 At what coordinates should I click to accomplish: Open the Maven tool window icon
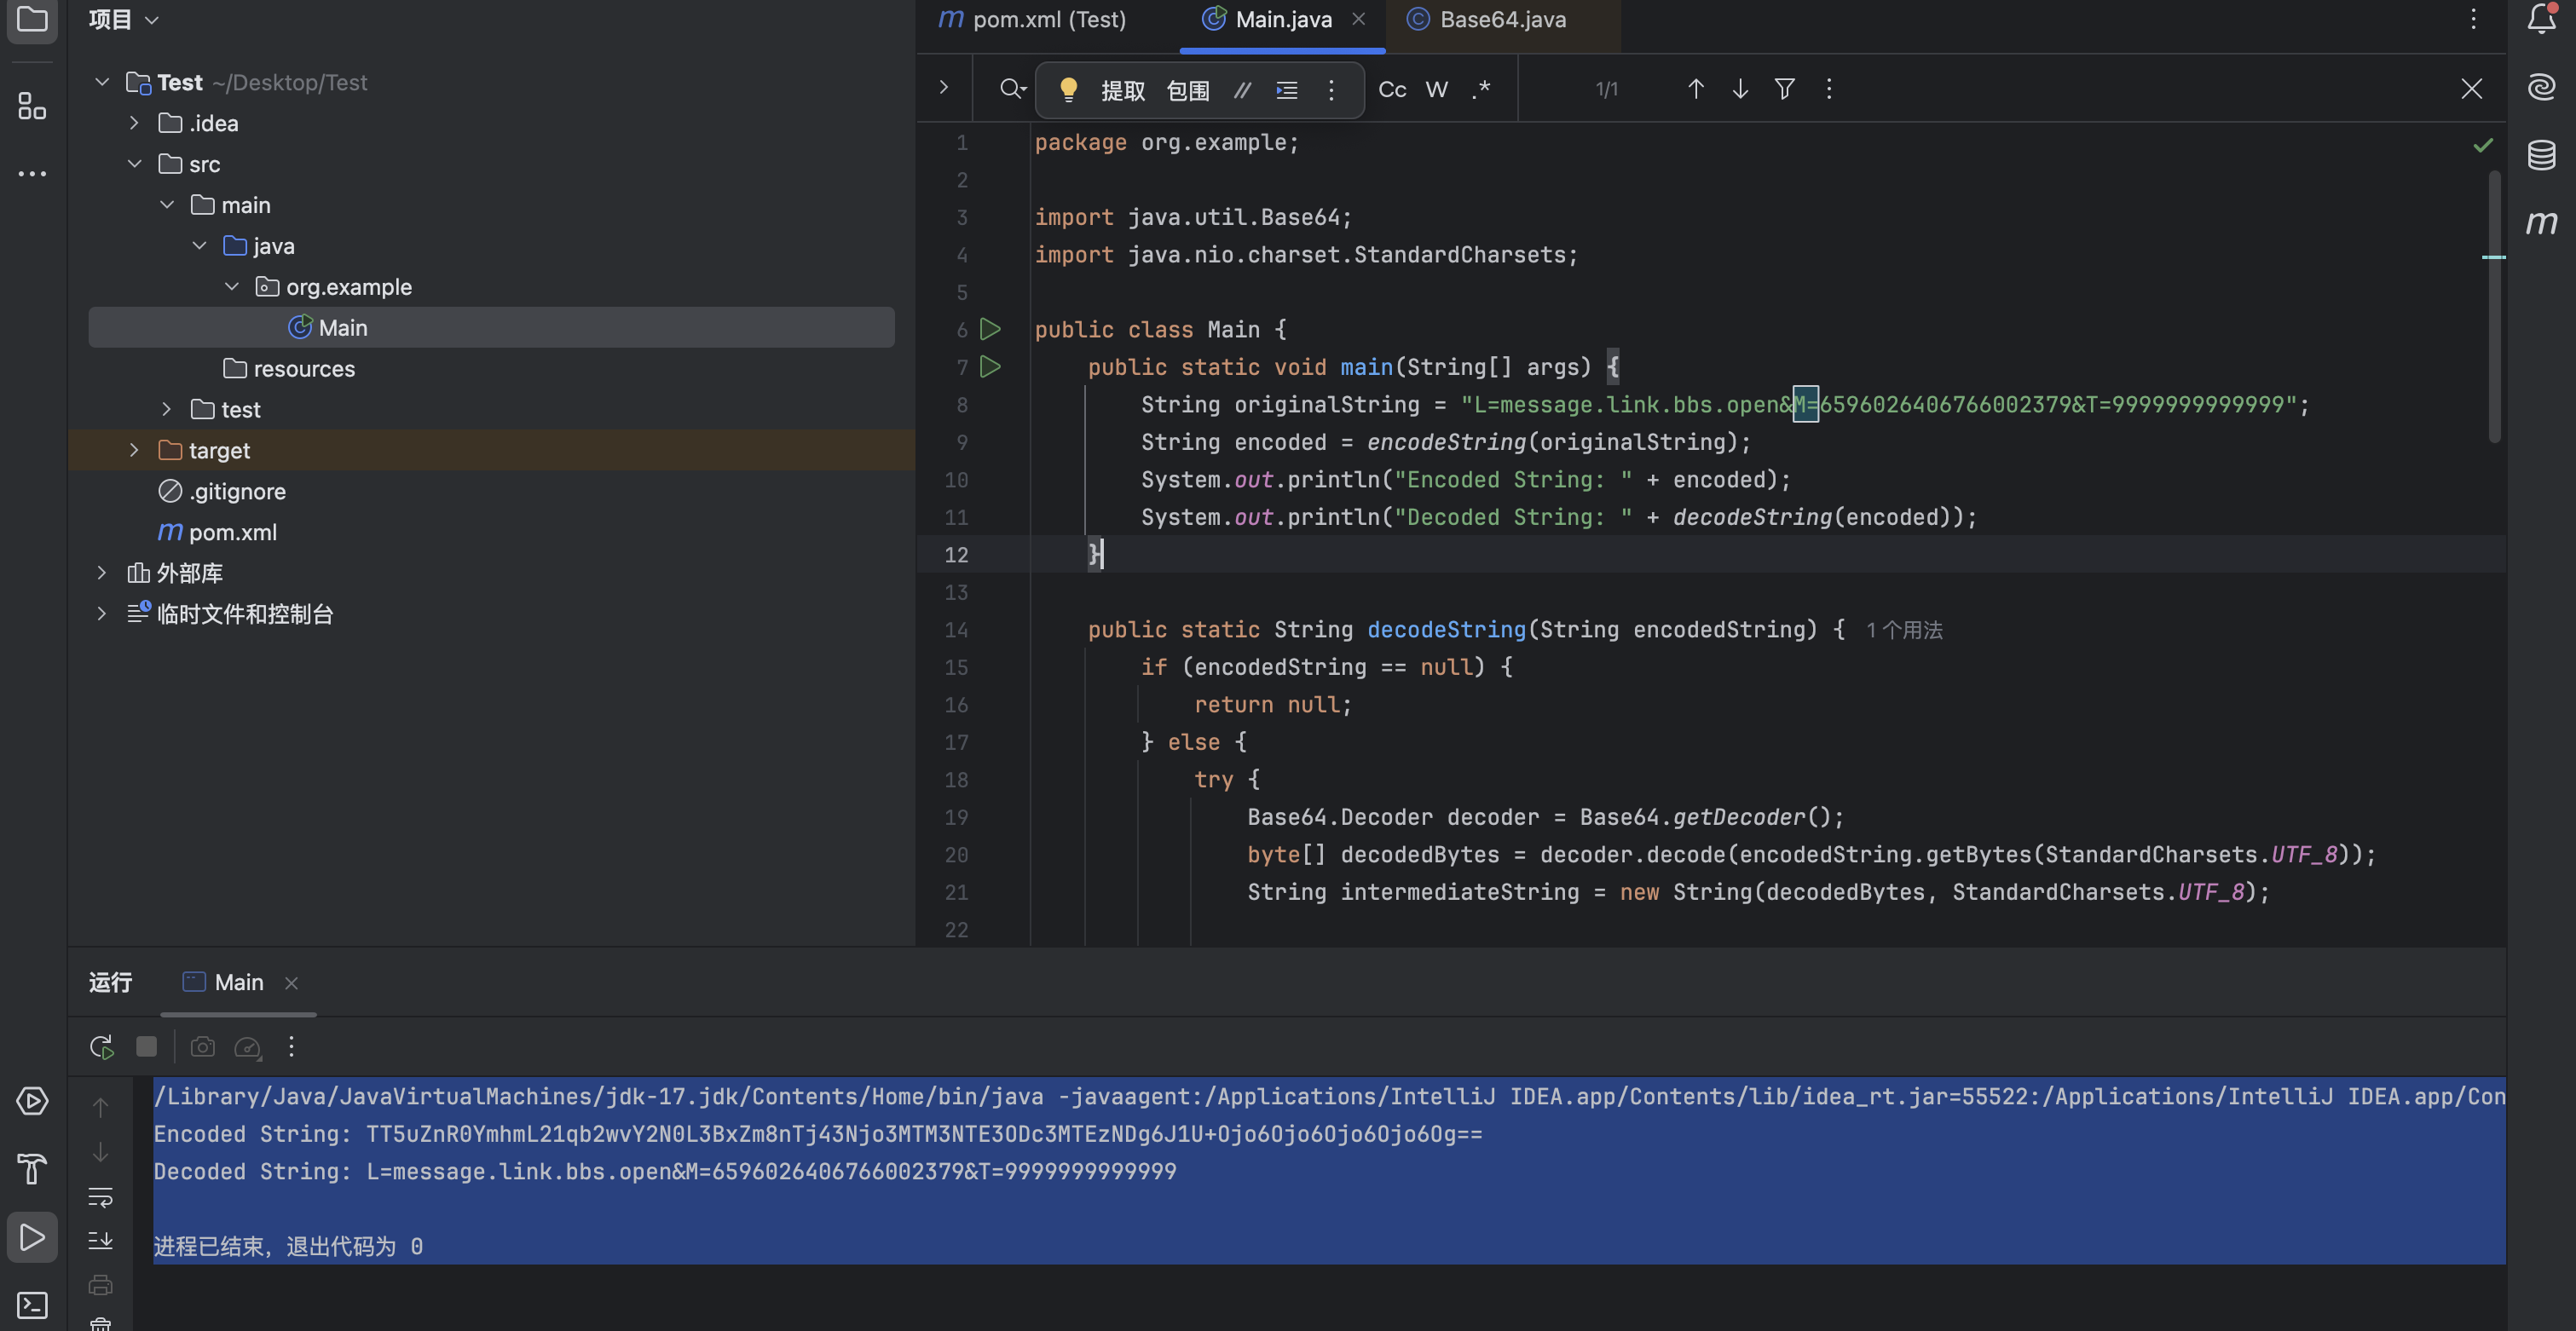(2541, 222)
